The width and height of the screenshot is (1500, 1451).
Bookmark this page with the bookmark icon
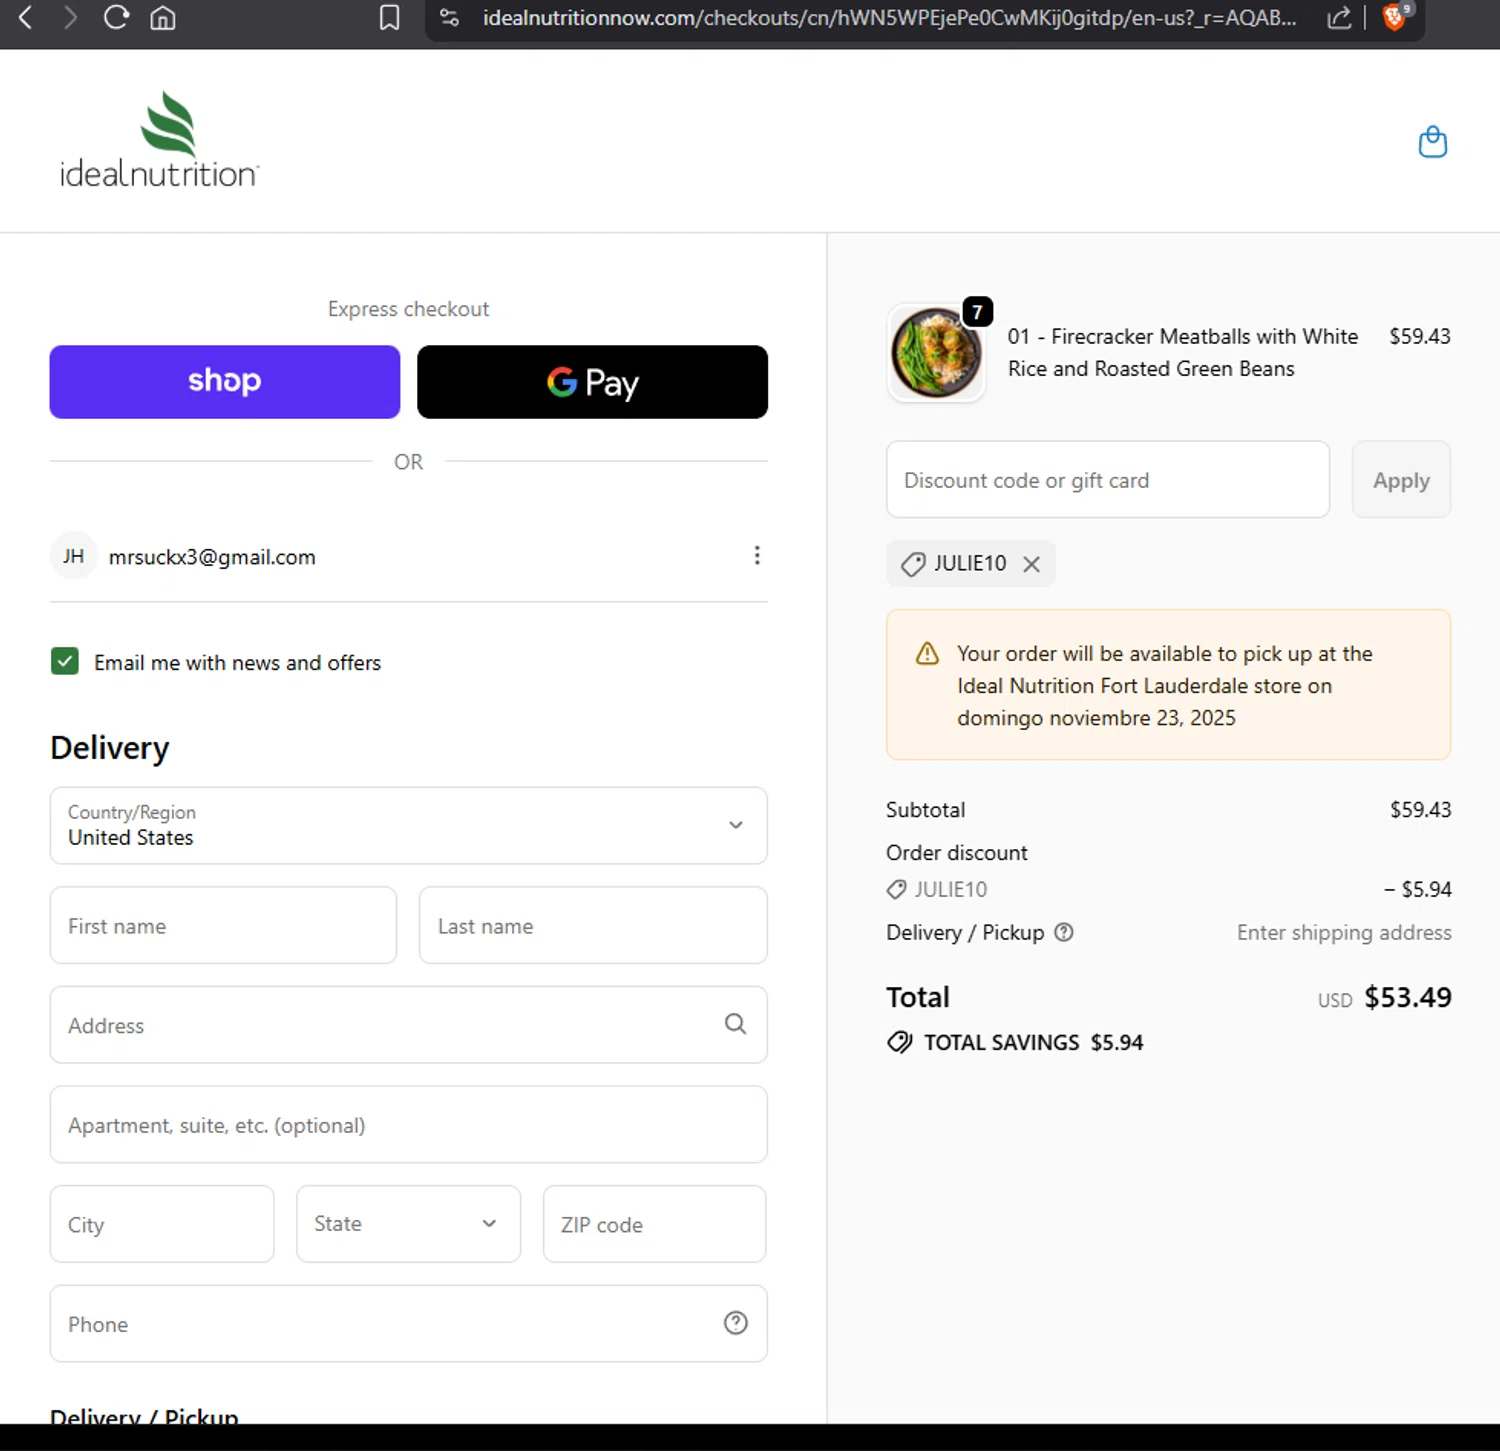coord(390,17)
